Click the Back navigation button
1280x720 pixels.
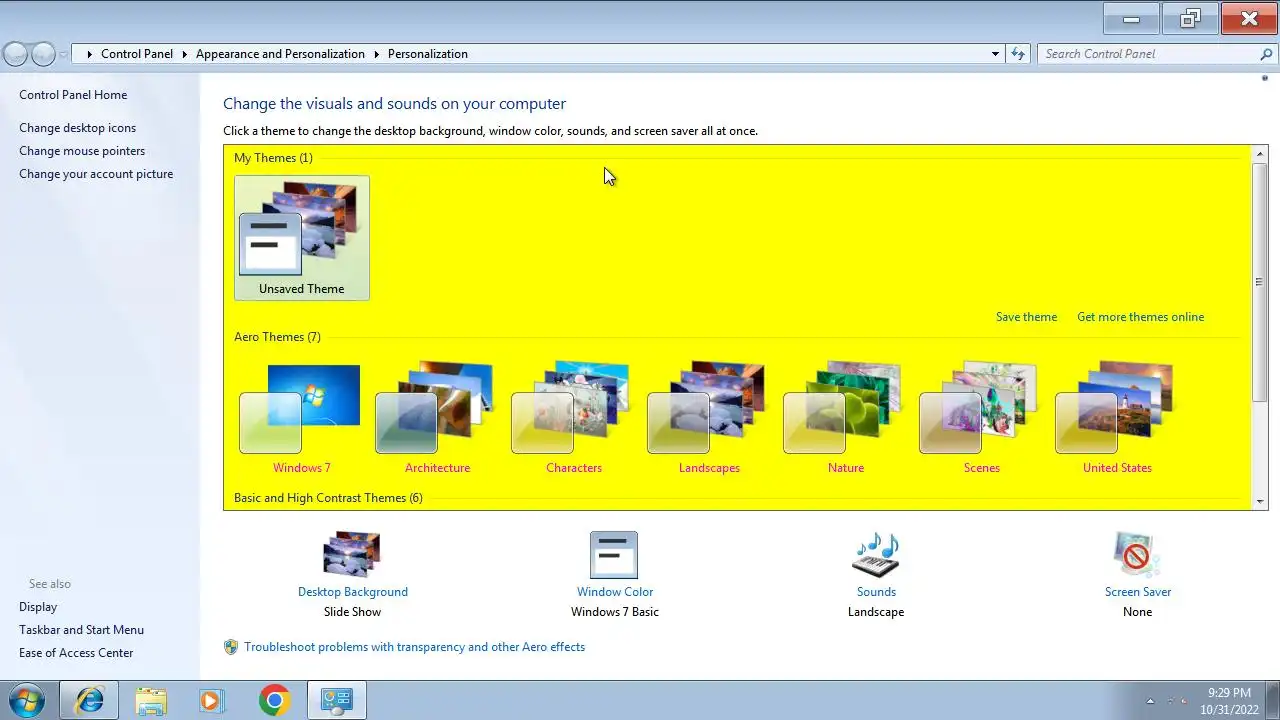coord(16,54)
